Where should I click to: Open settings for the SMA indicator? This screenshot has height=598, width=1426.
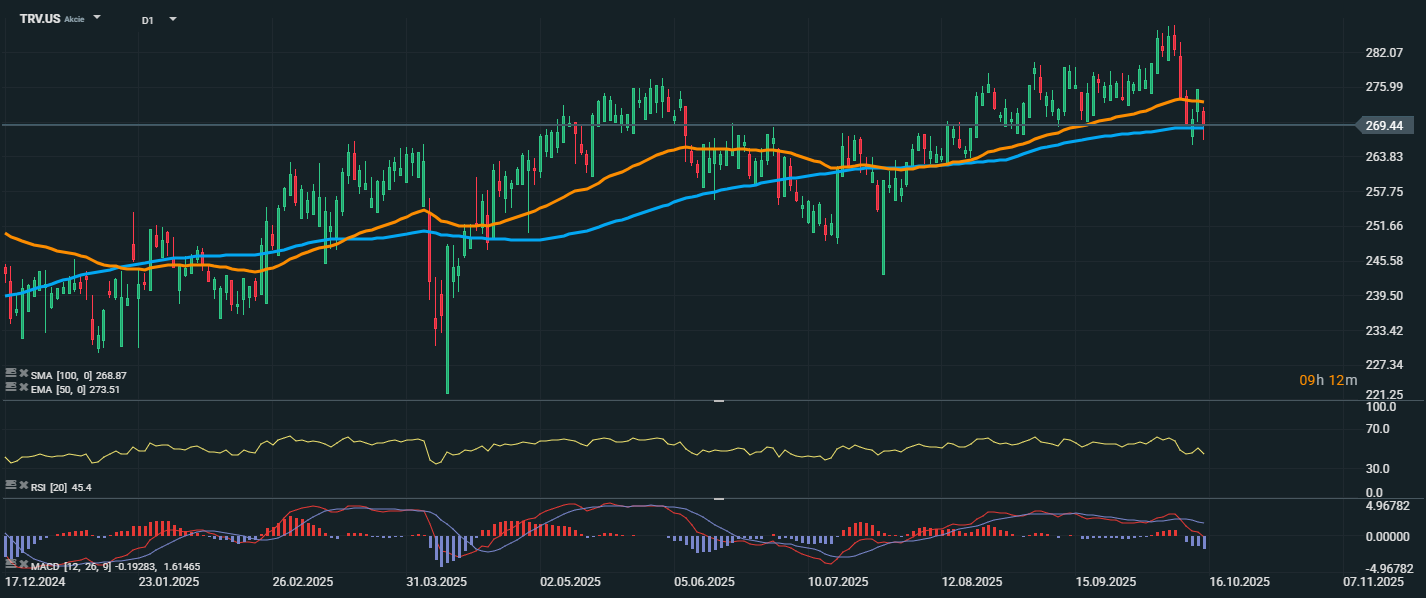tap(11, 374)
